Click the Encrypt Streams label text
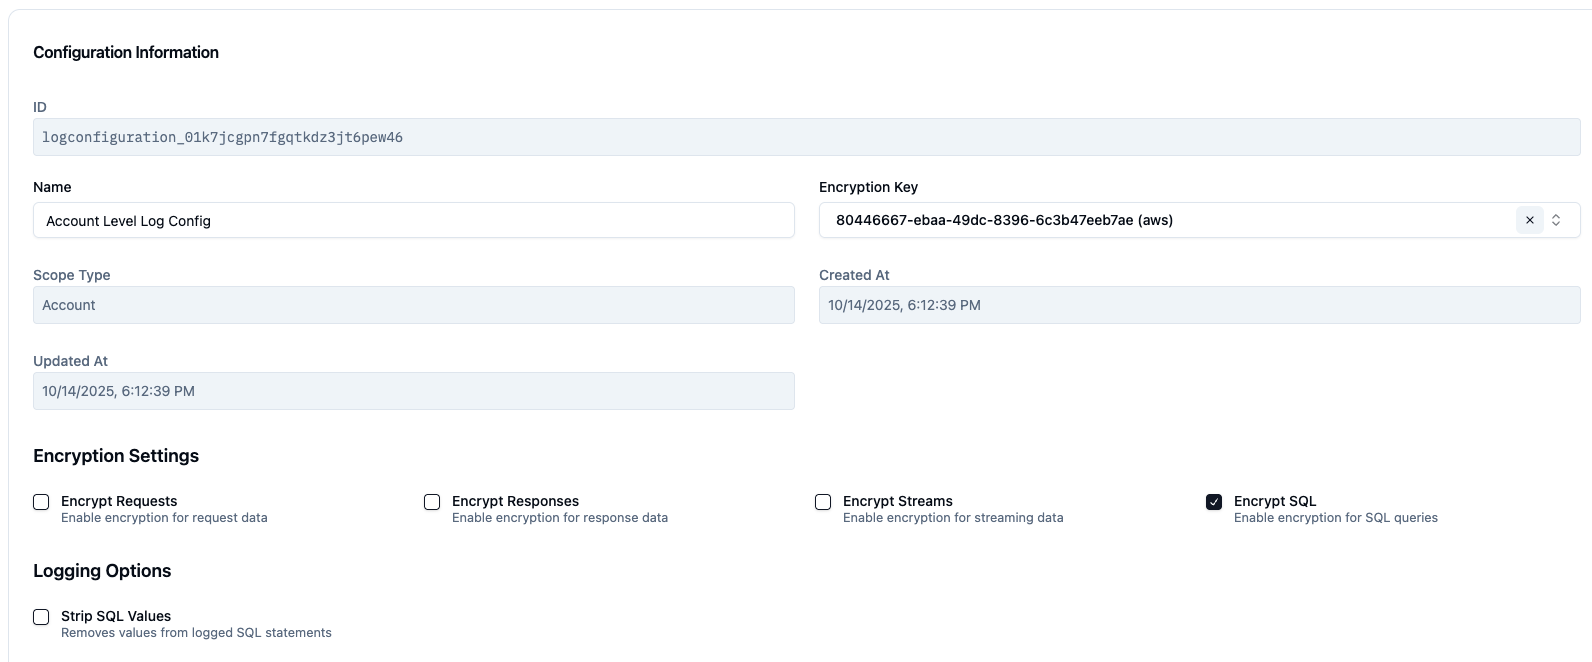The width and height of the screenshot is (1592, 662). (897, 501)
